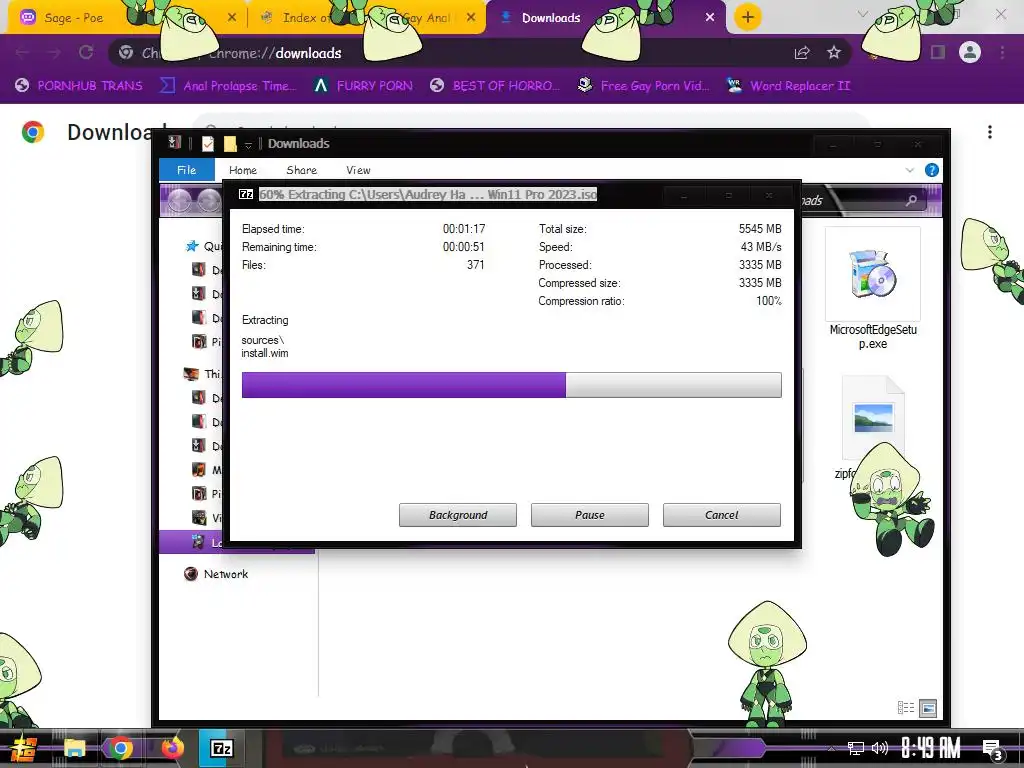The height and width of the screenshot is (768, 1024).
Task: Open the Start menu
Action: (24, 748)
